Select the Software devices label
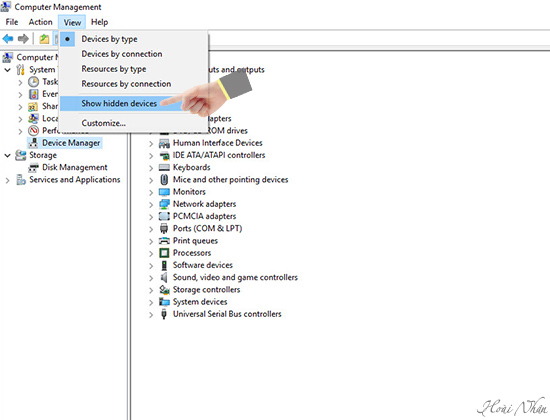 coord(203,265)
